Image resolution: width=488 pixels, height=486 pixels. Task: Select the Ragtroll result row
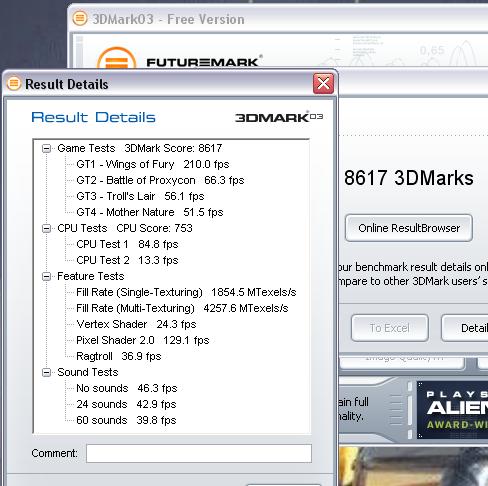point(119,356)
